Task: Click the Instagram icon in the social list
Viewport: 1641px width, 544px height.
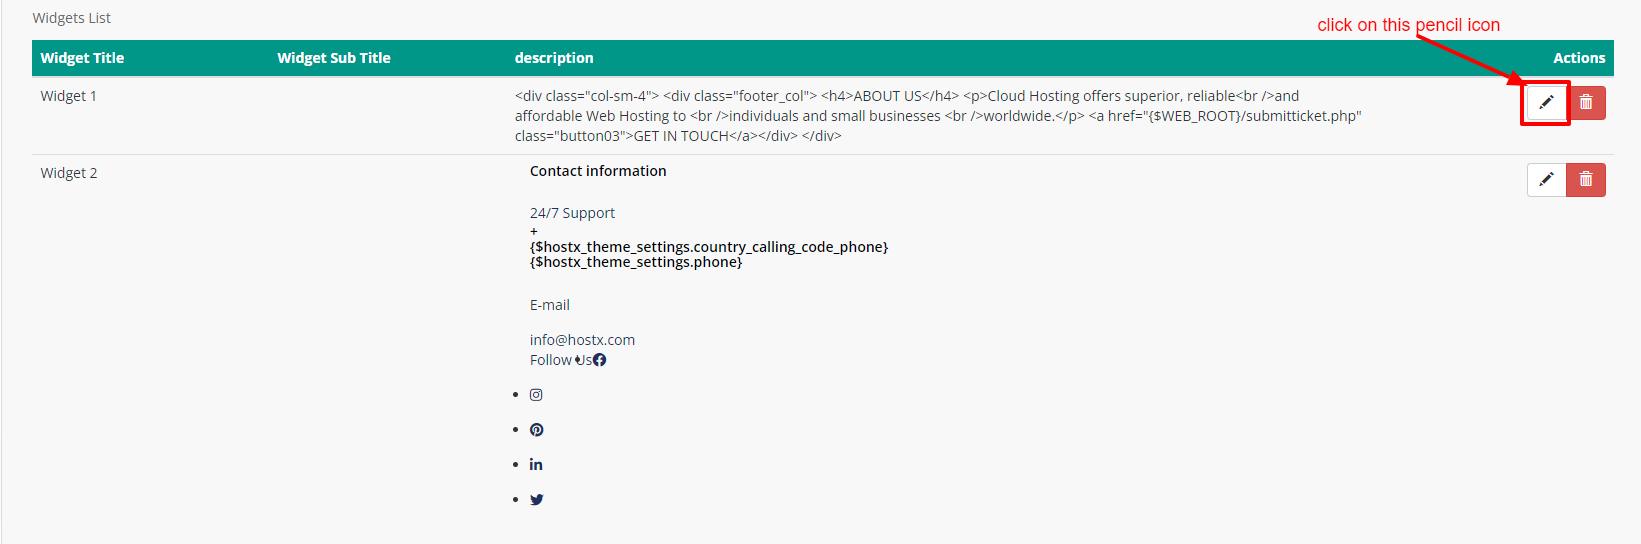Action: point(536,395)
